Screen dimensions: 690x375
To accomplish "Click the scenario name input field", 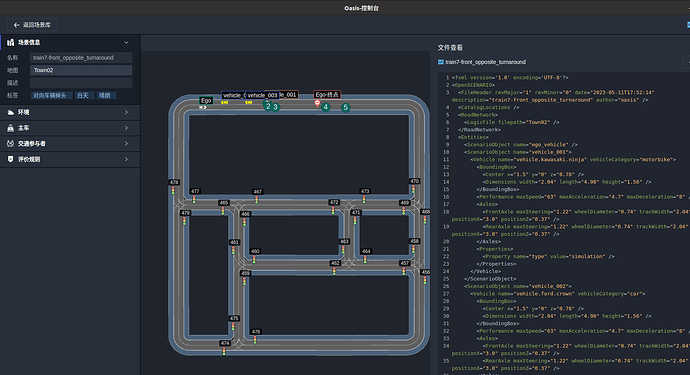I will 81,58.
